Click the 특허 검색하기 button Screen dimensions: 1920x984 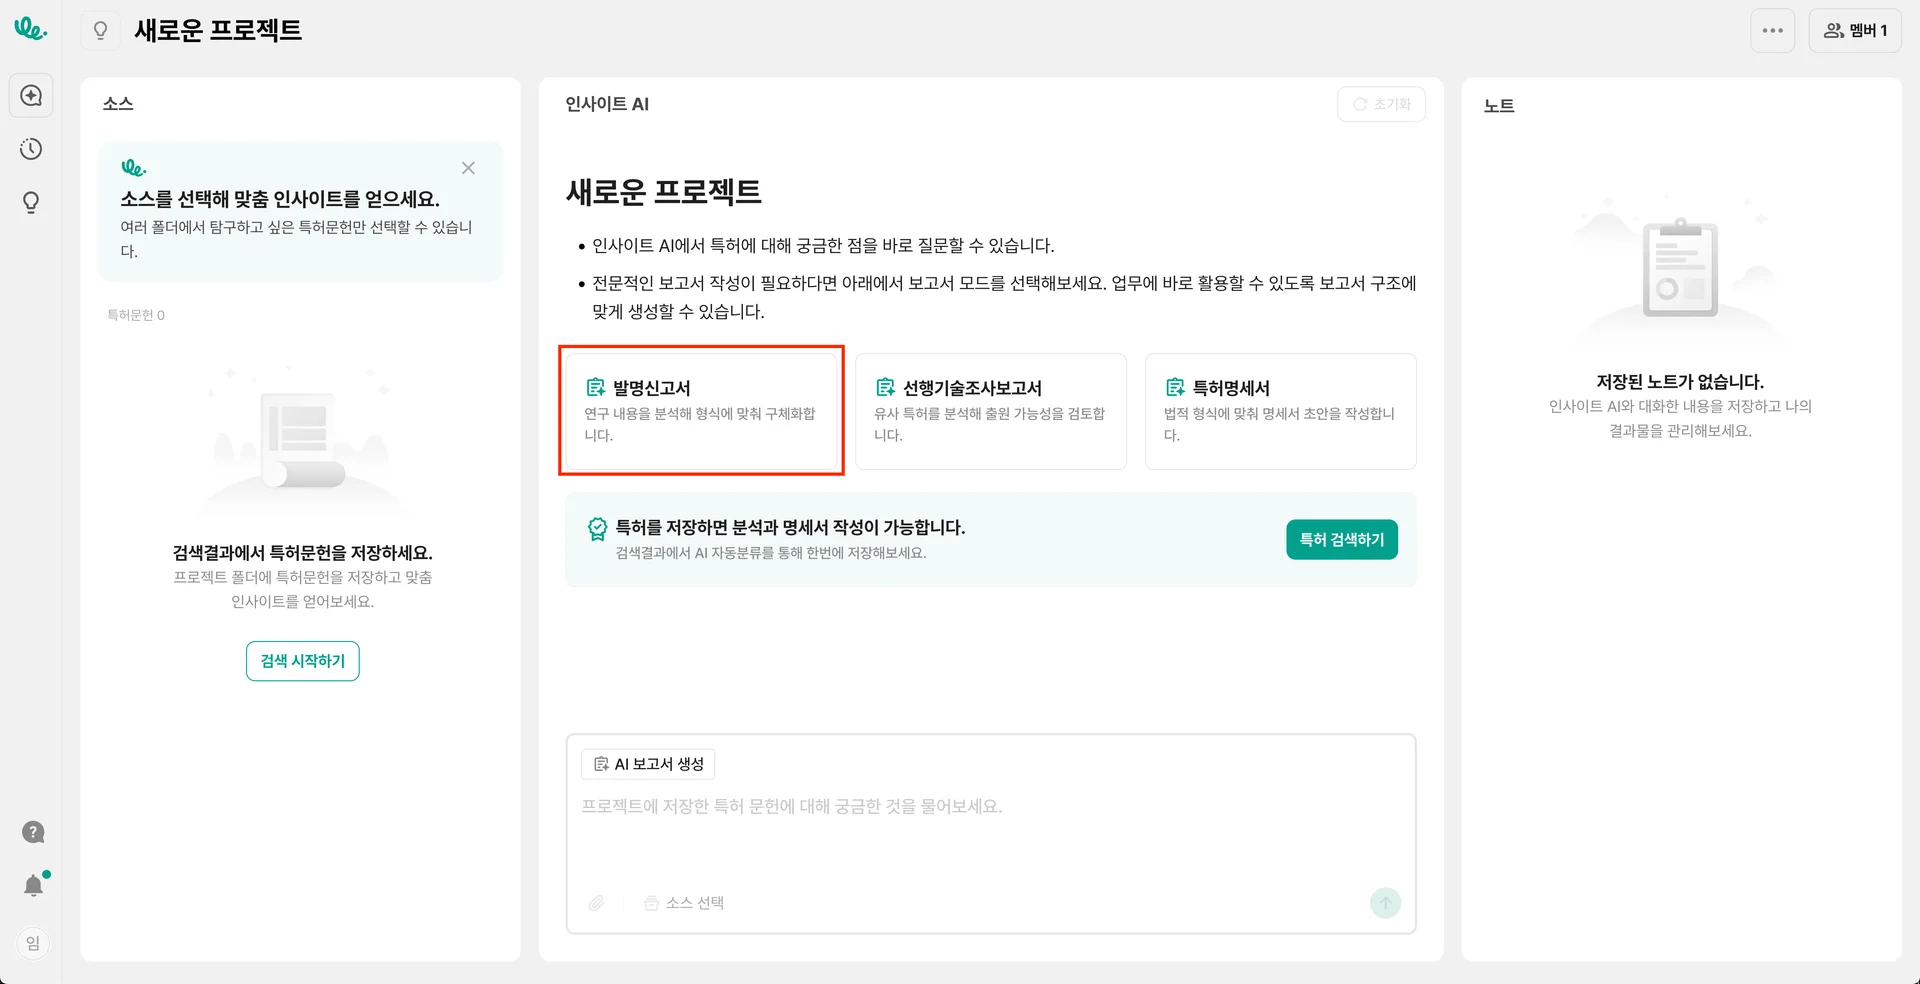[x=1341, y=540]
